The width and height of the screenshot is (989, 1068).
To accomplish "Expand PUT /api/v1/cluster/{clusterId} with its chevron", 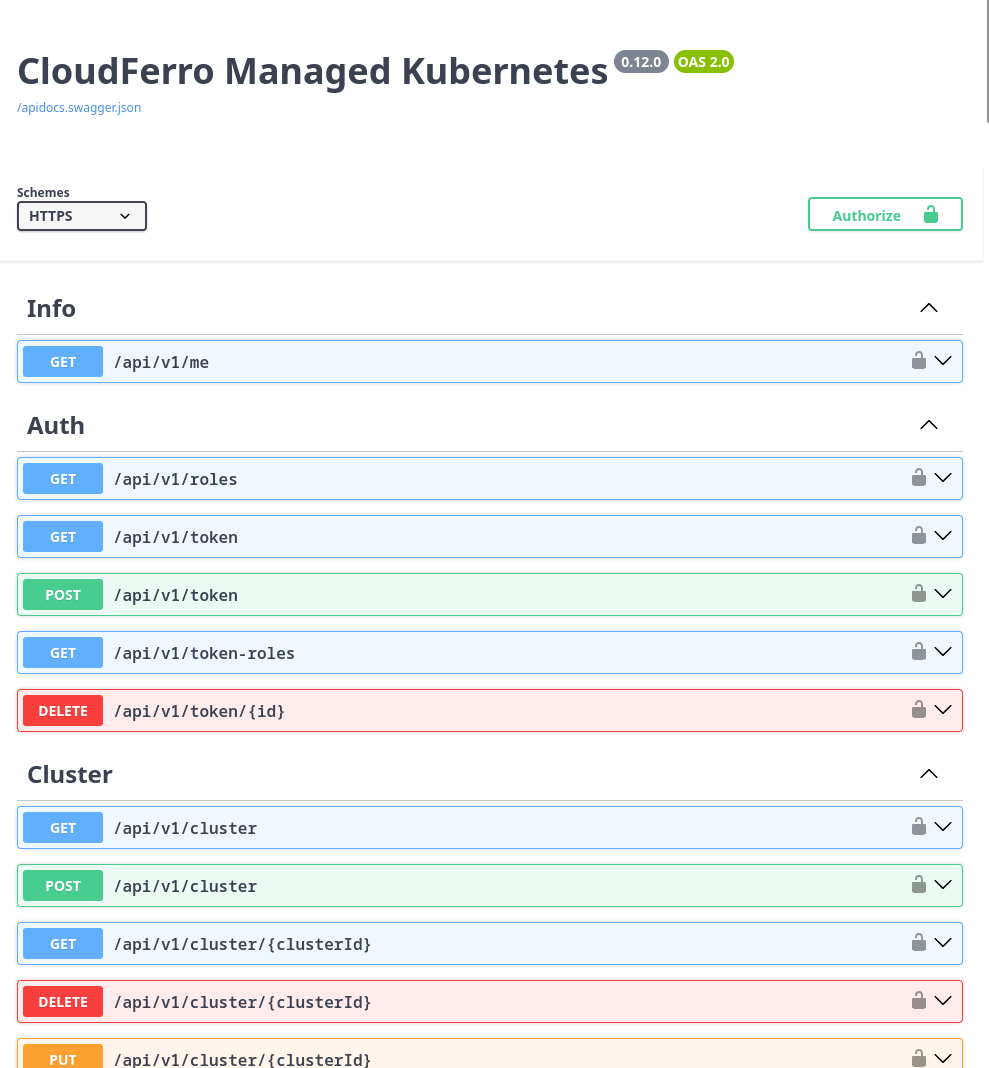I will 943,1059.
